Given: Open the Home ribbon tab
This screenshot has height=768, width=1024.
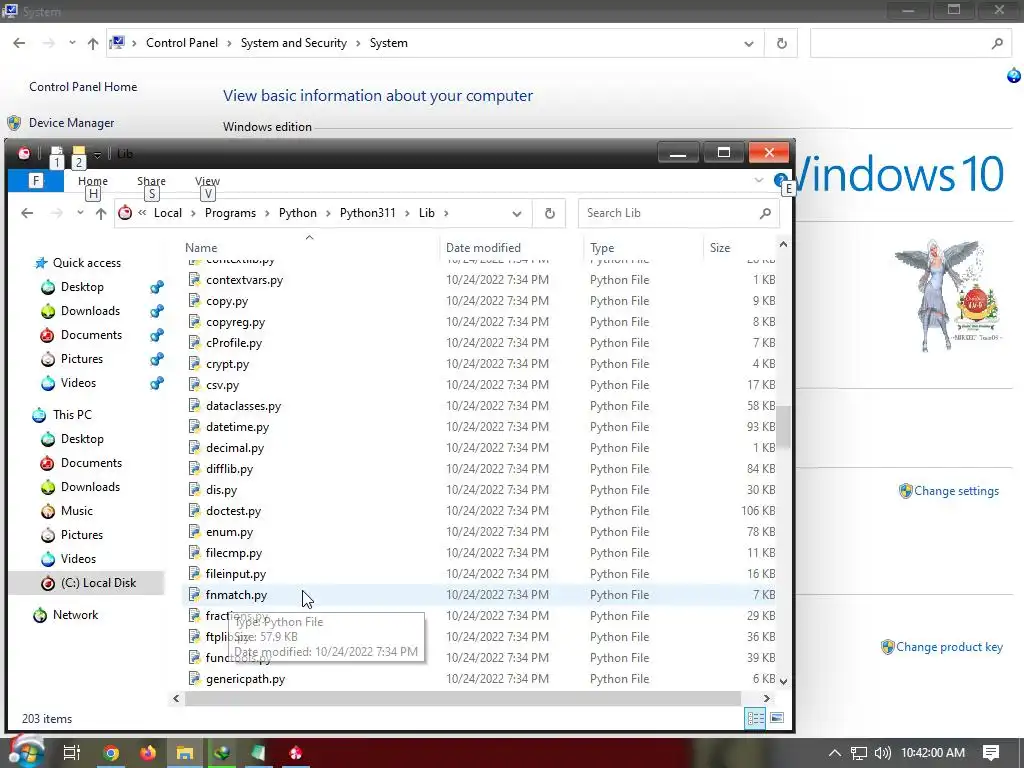Looking at the screenshot, I should click(93, 181).
